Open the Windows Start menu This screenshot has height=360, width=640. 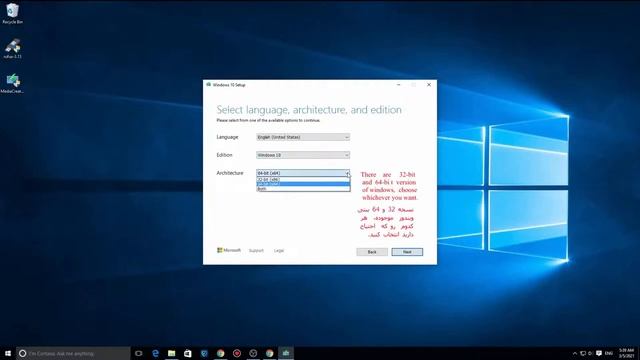pos(8,353)
